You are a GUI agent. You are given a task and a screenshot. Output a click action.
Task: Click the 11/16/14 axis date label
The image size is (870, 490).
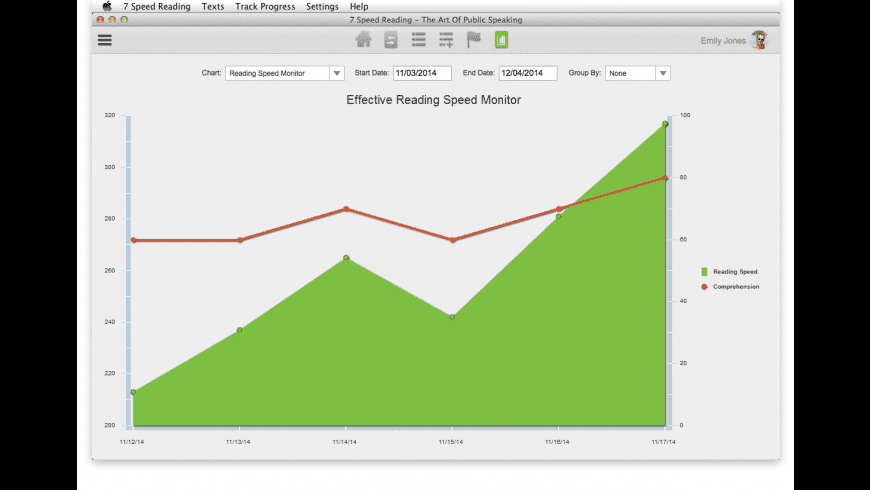(x=557, y=442)
